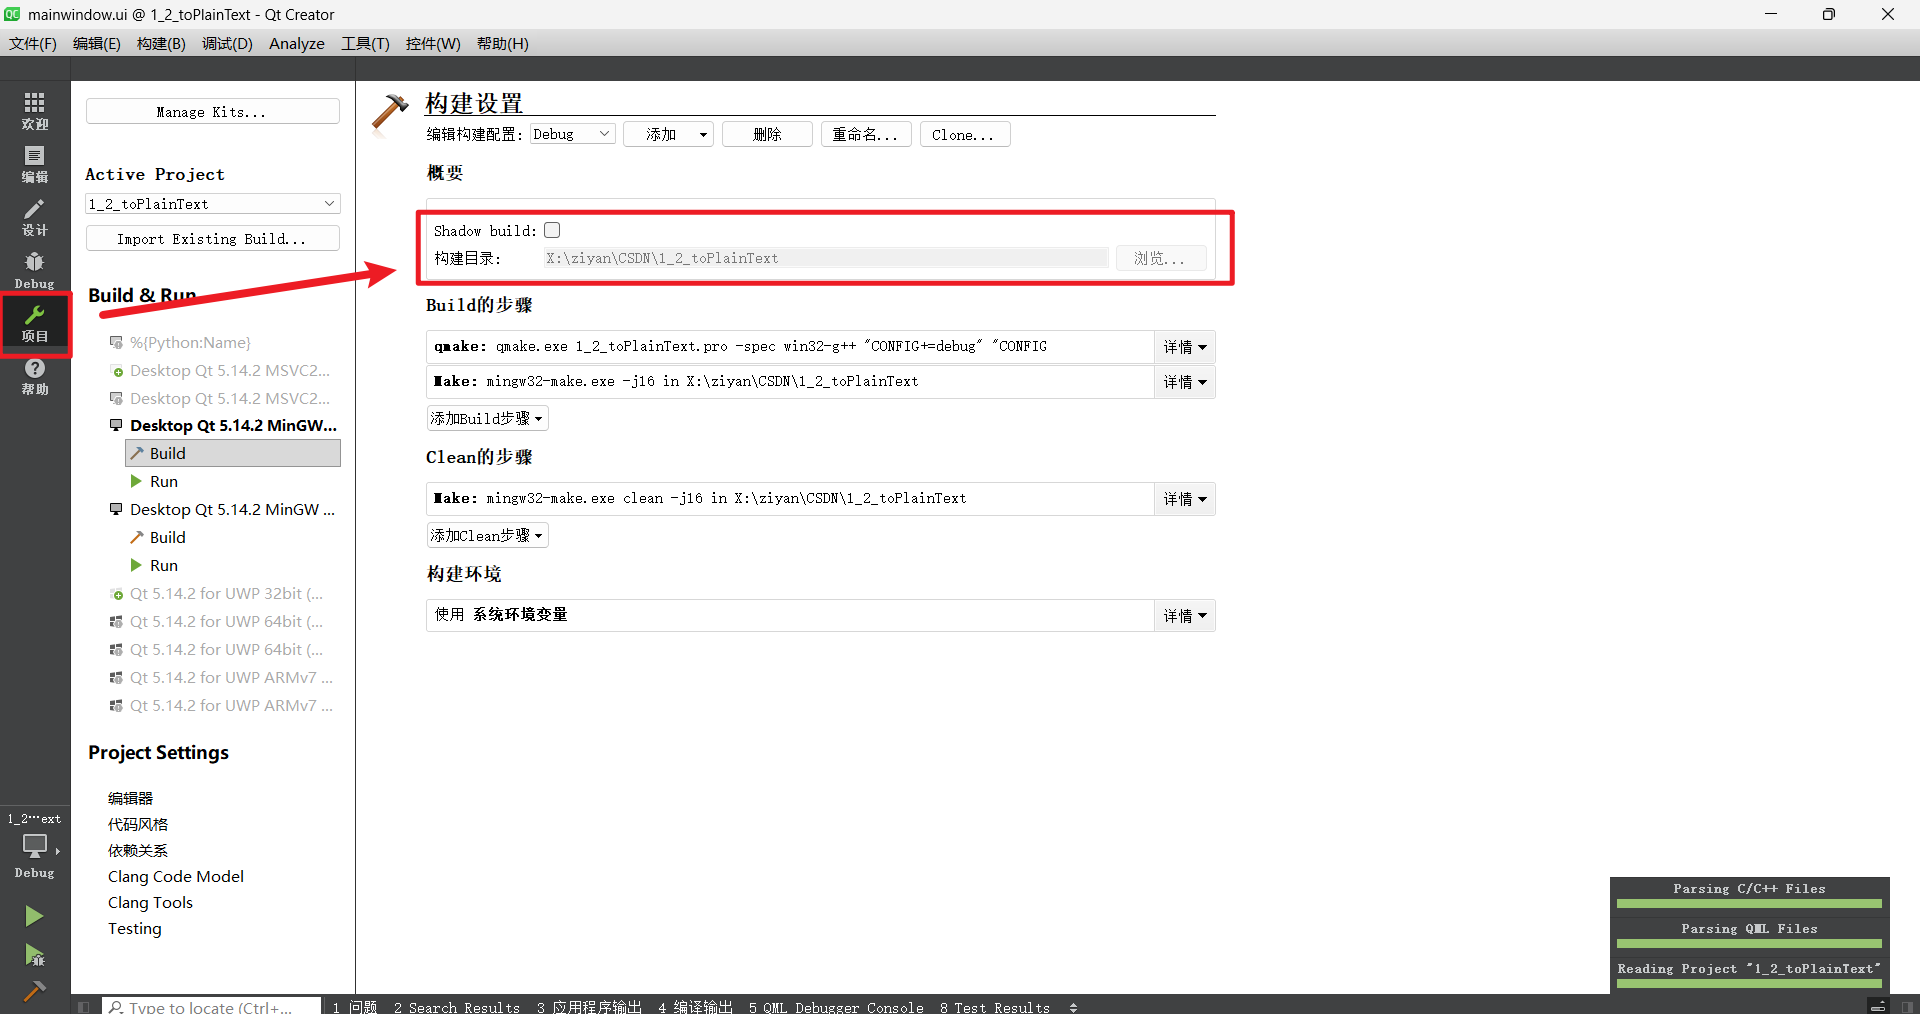
Task: Click 重命名 button
Action: 866,134
